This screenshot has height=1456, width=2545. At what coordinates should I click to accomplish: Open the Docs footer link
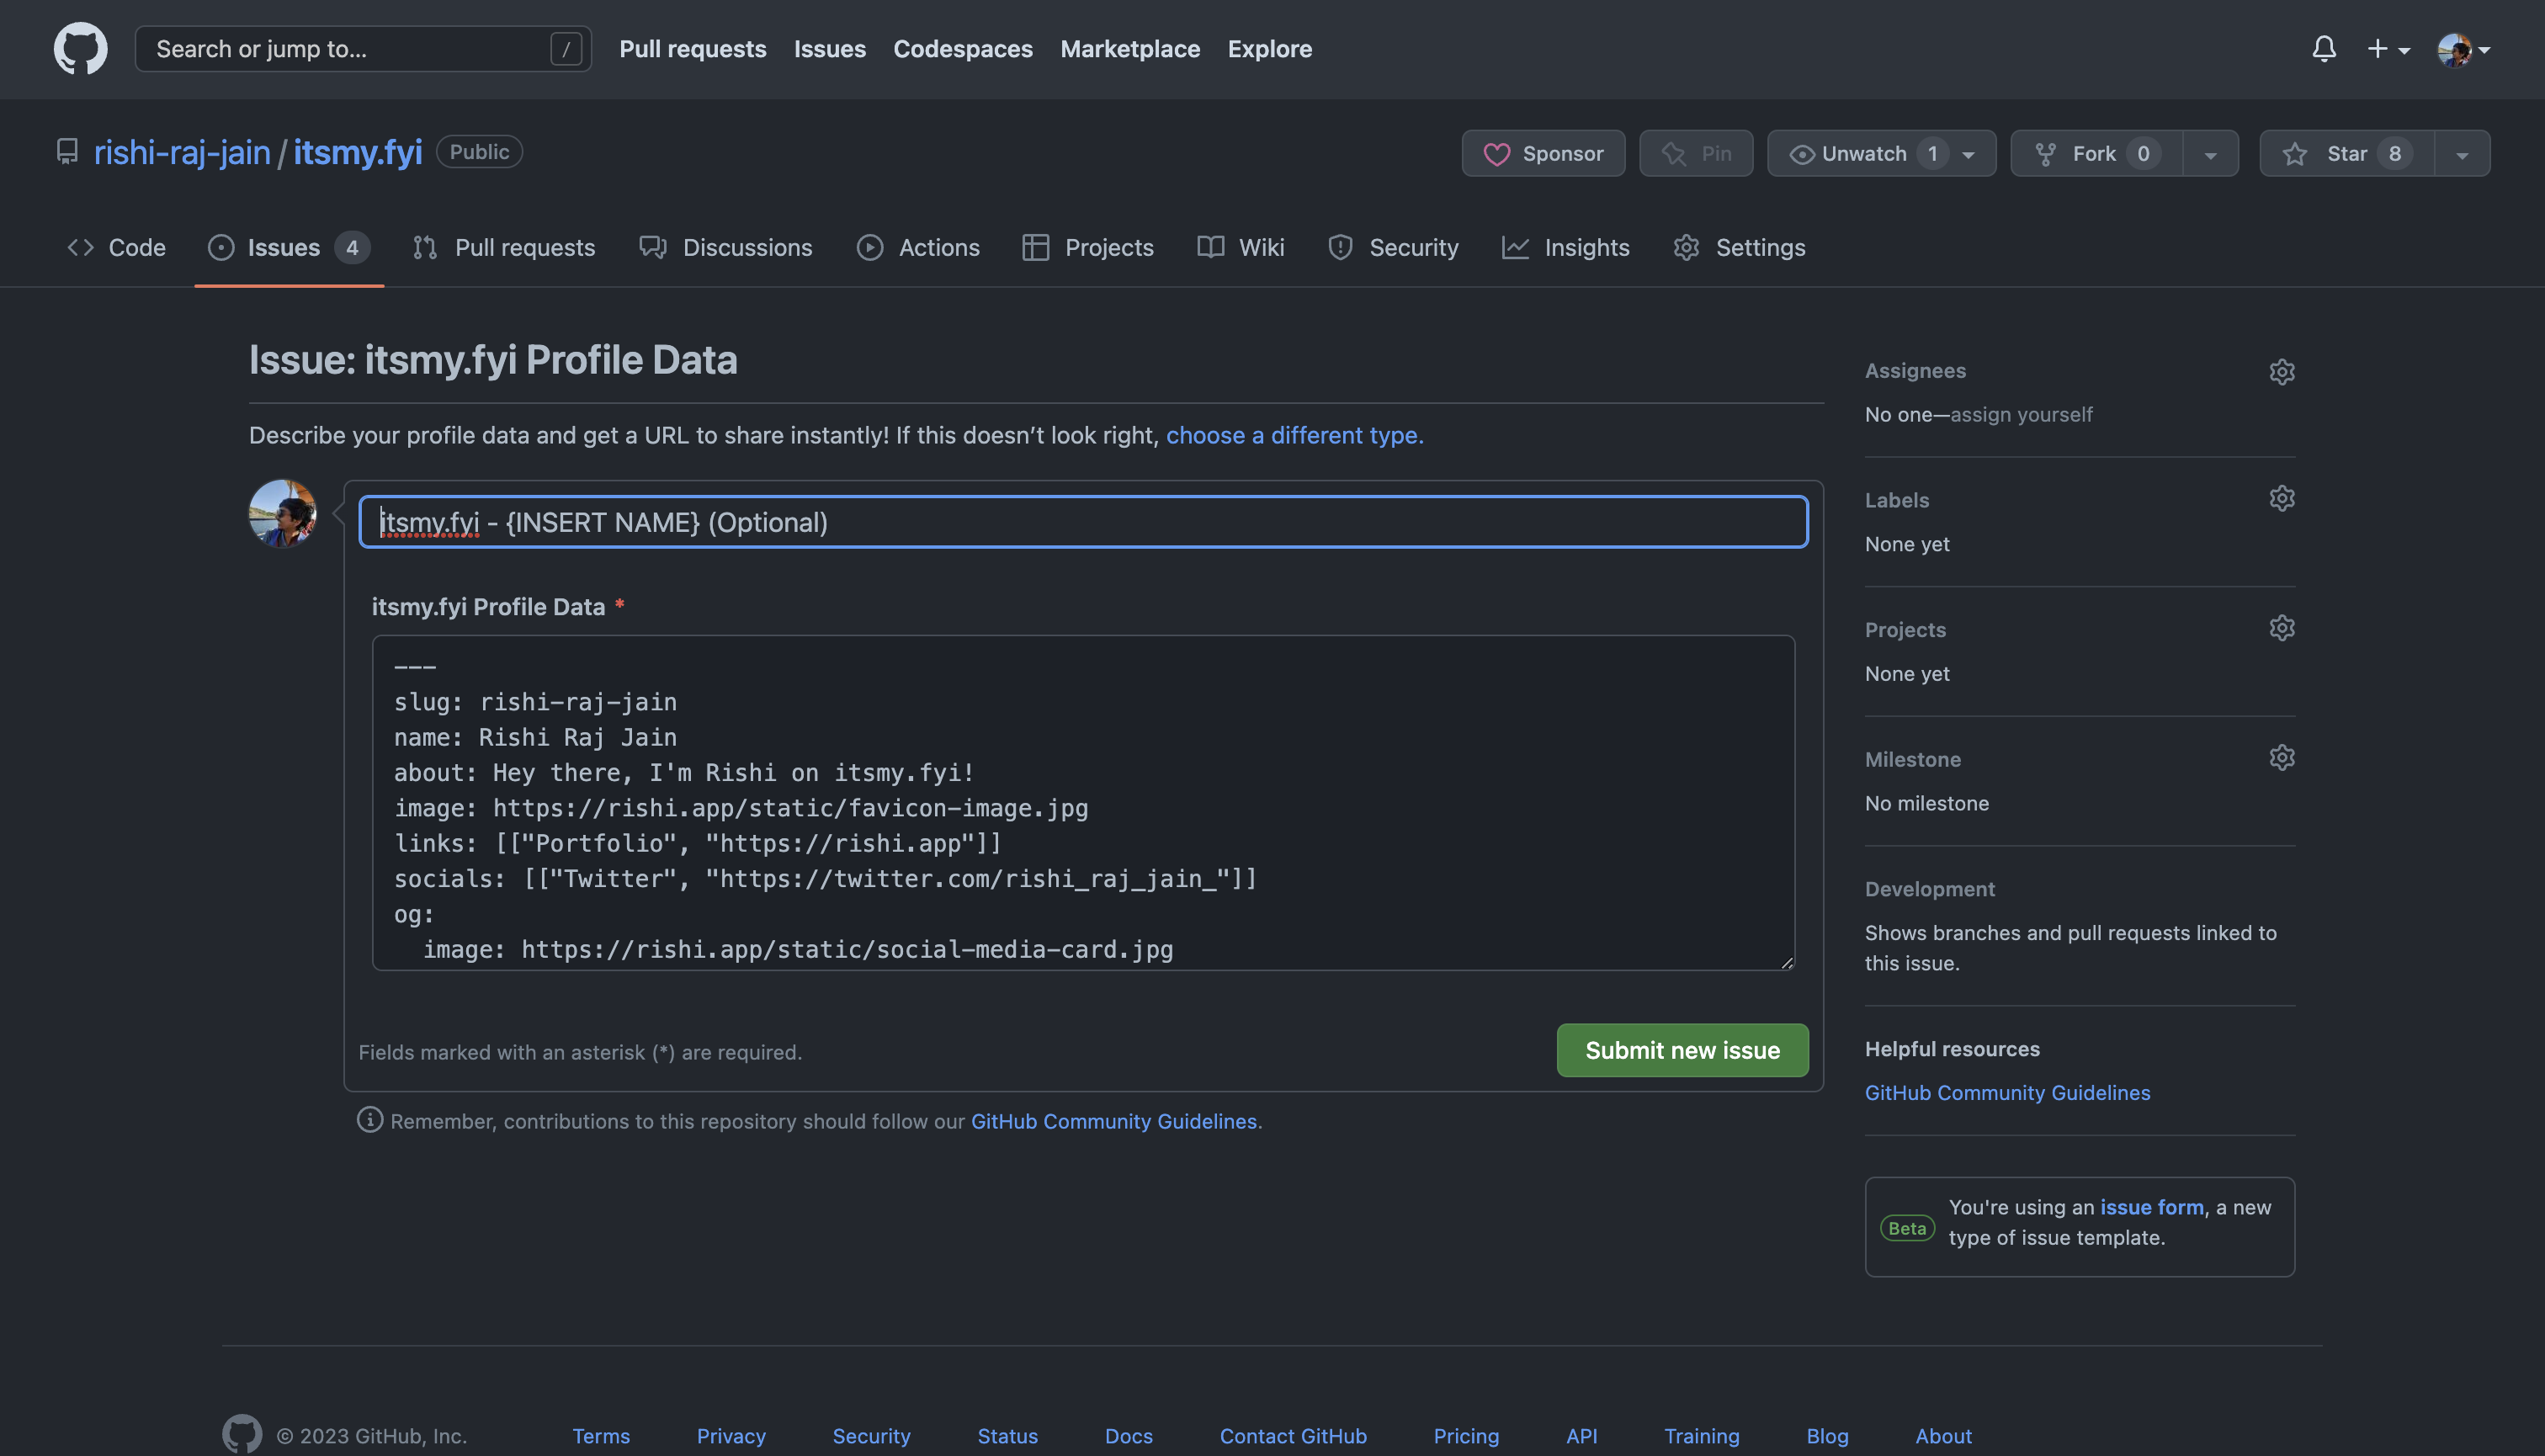point(1128,1436)
